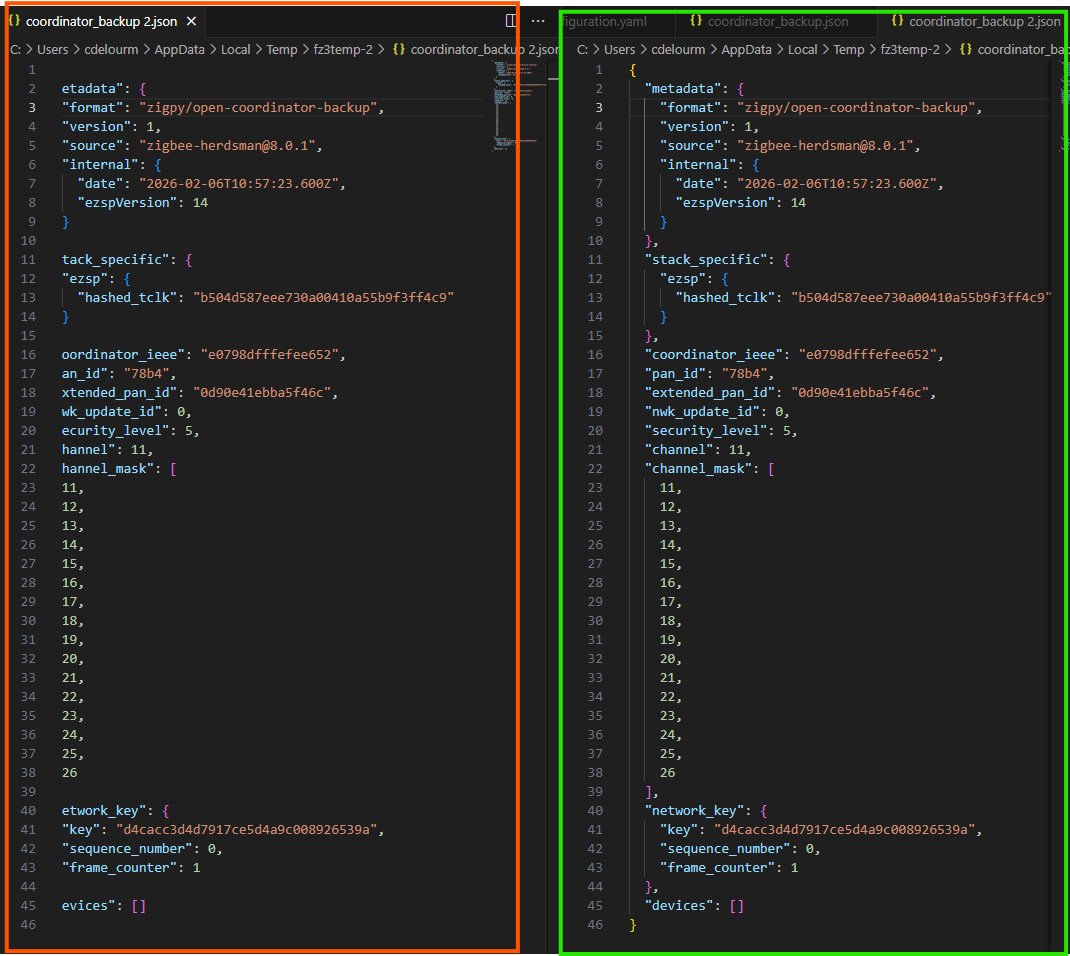Click line number 22 in right editor
The image size is (1070, 956).
(596, 469)
